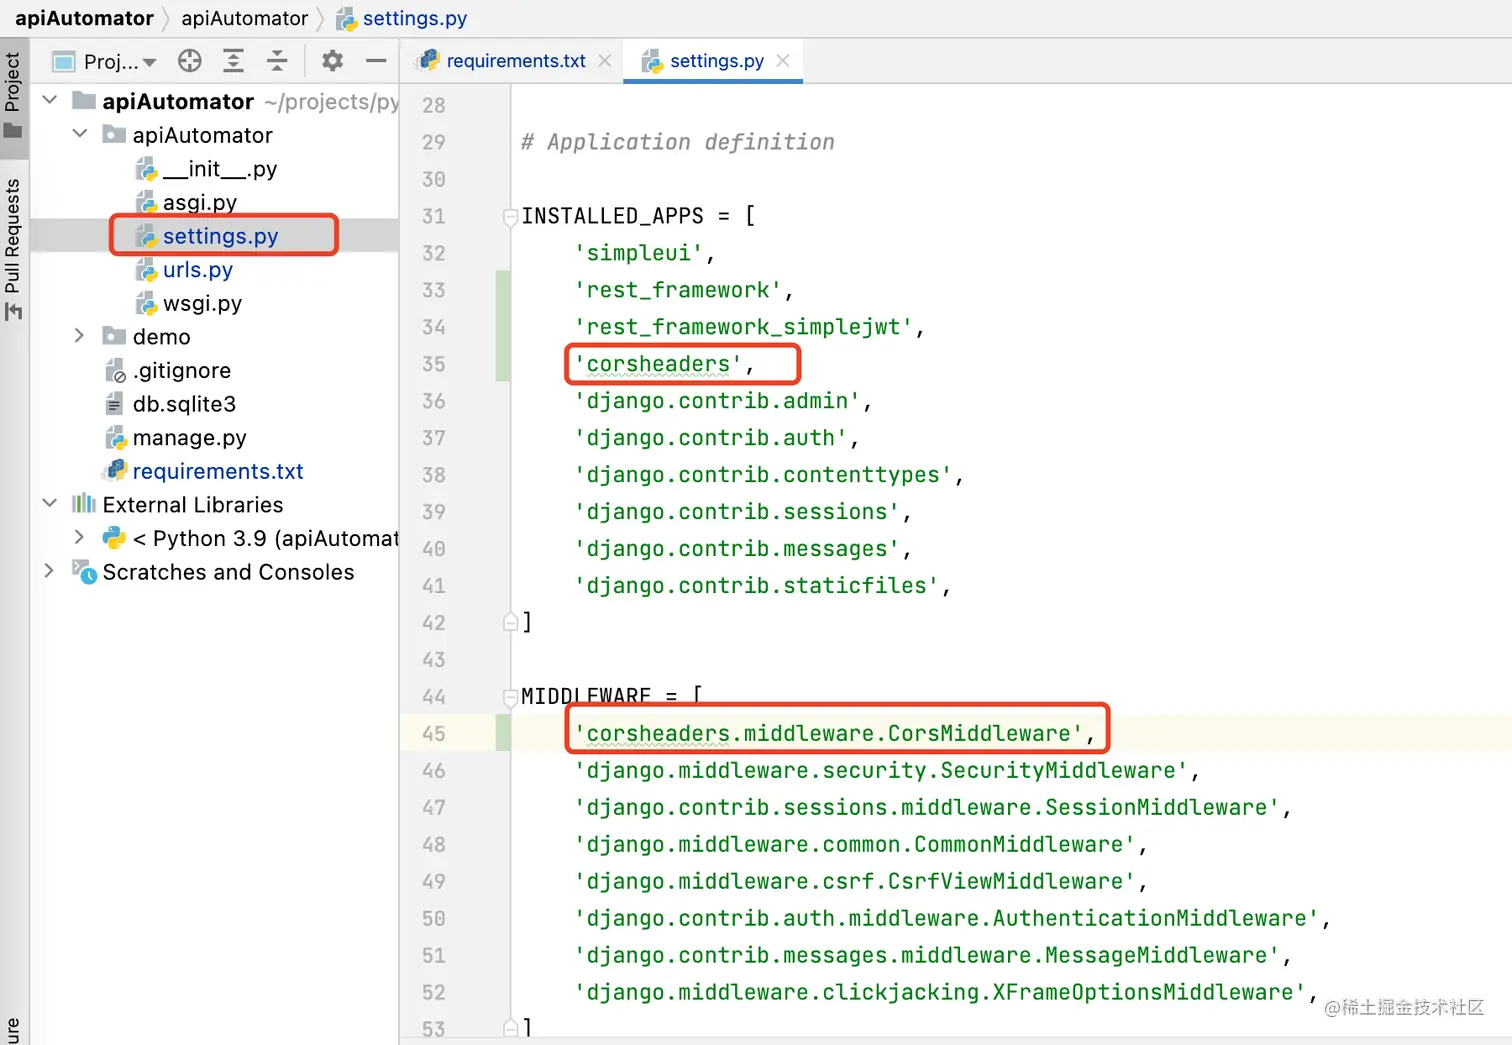
Task: Fold the INSTALLED_APPS list at line 31
Action: click(510, 216)
